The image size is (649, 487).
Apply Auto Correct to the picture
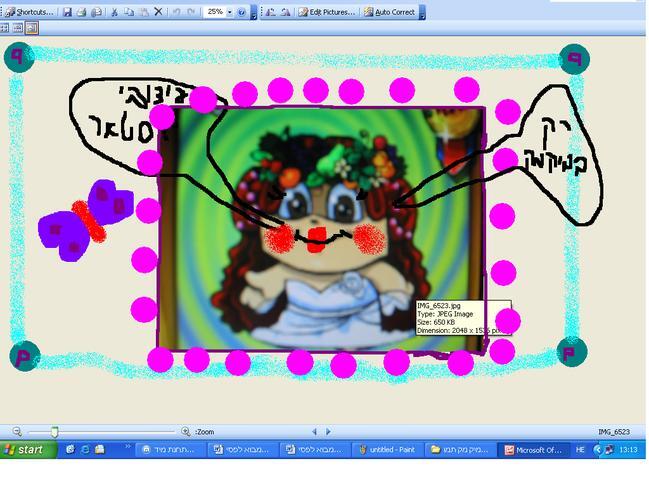pos(389,12)
